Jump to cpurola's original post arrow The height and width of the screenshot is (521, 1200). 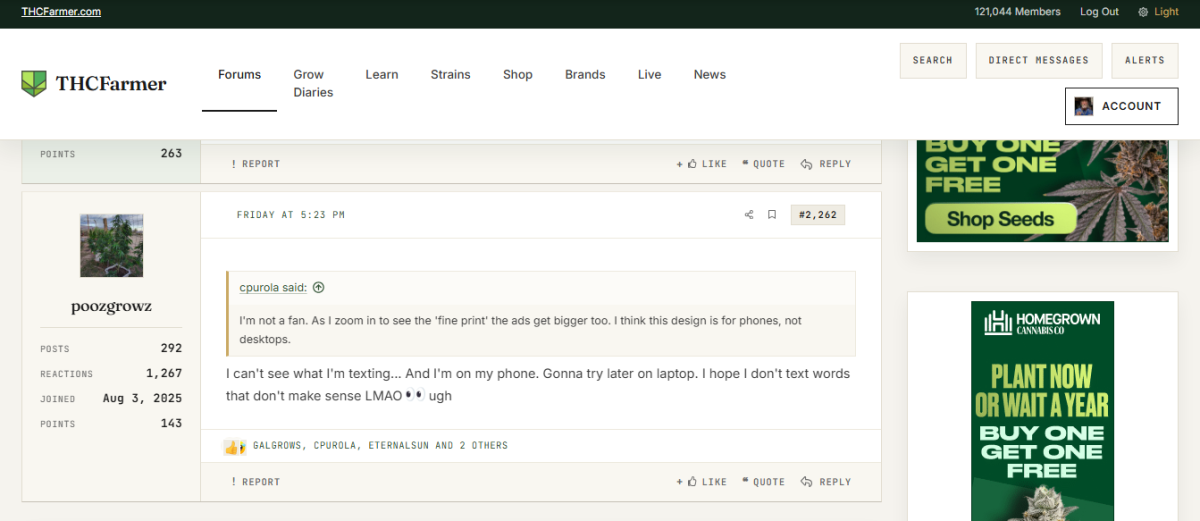[x=318, y=287]
